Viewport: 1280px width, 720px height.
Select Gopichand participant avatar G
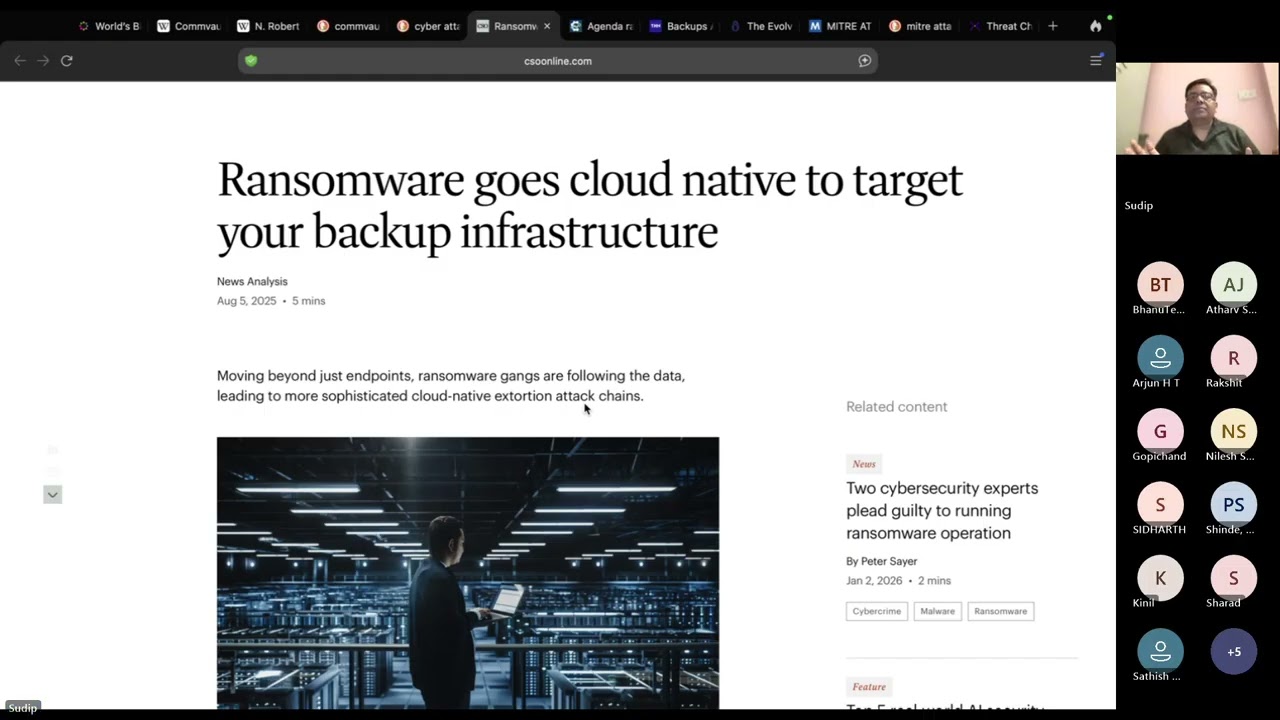(x=1160, y=431)
